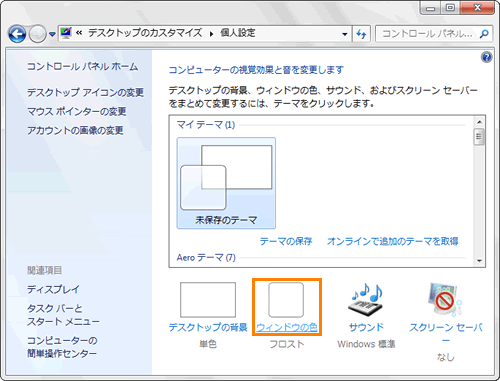Focus the コントロール パネル search field

(x=427, y=34)
